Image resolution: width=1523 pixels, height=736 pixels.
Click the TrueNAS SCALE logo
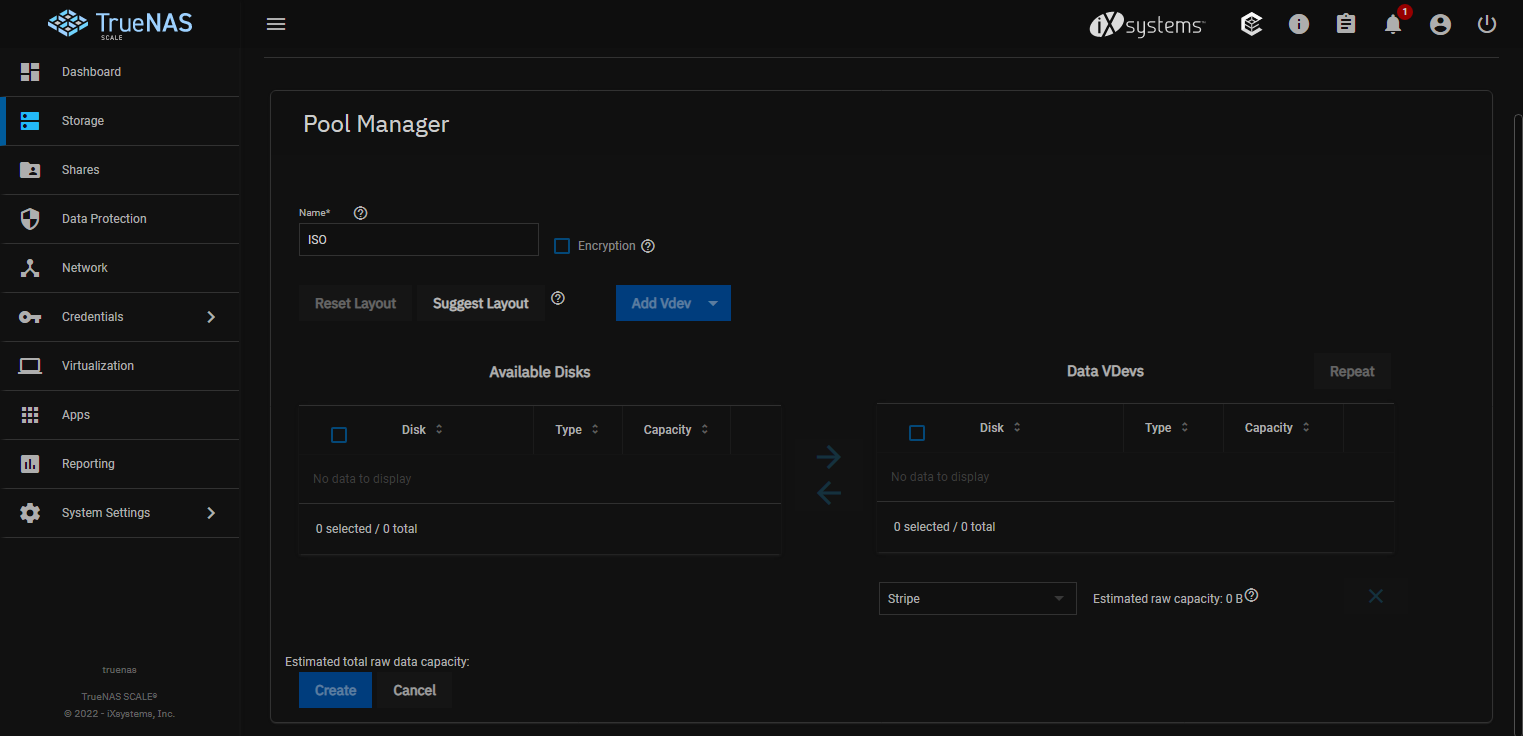point(120,24)
